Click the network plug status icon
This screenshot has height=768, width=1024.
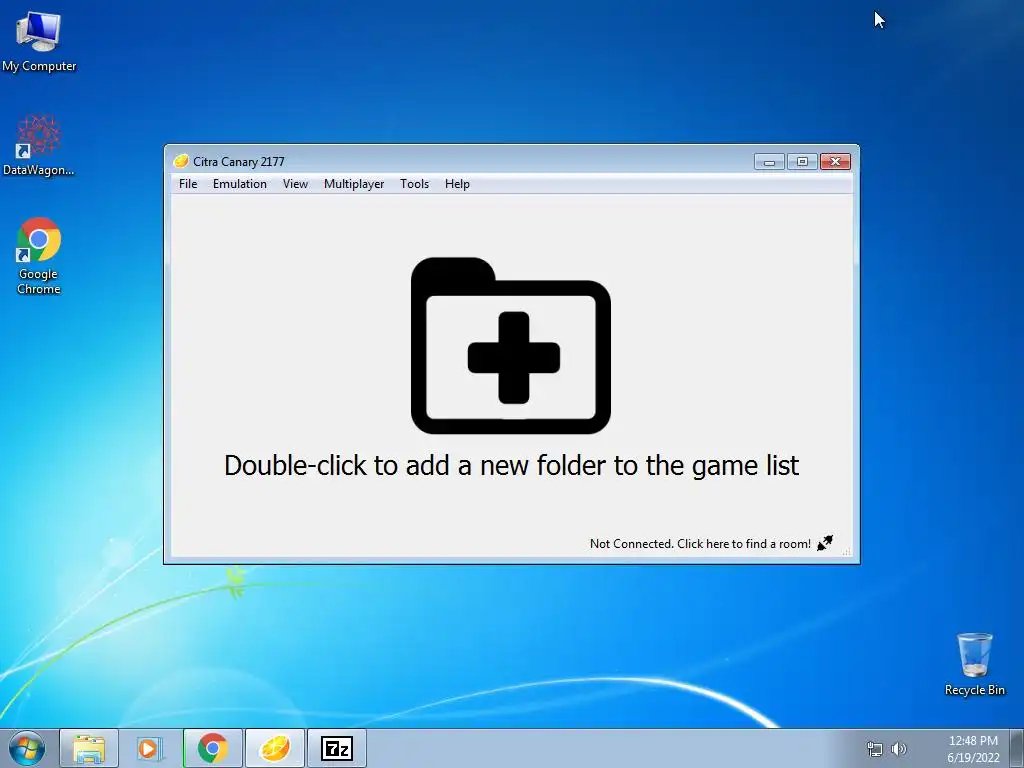[x=825, y=543]
